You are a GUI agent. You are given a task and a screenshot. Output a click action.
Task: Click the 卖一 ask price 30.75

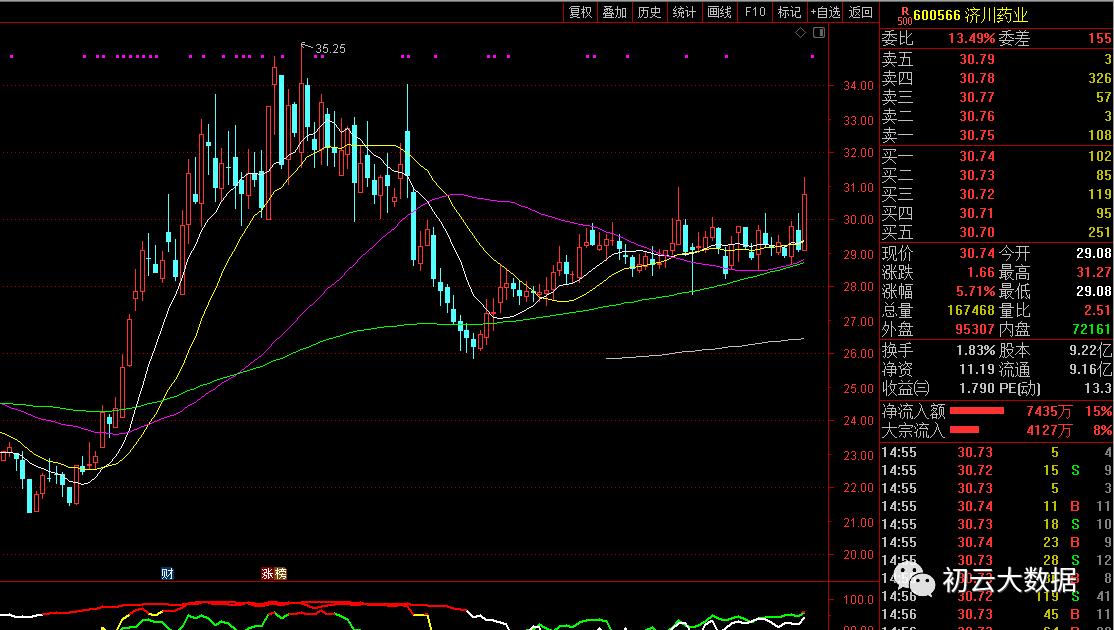point(977,135)
